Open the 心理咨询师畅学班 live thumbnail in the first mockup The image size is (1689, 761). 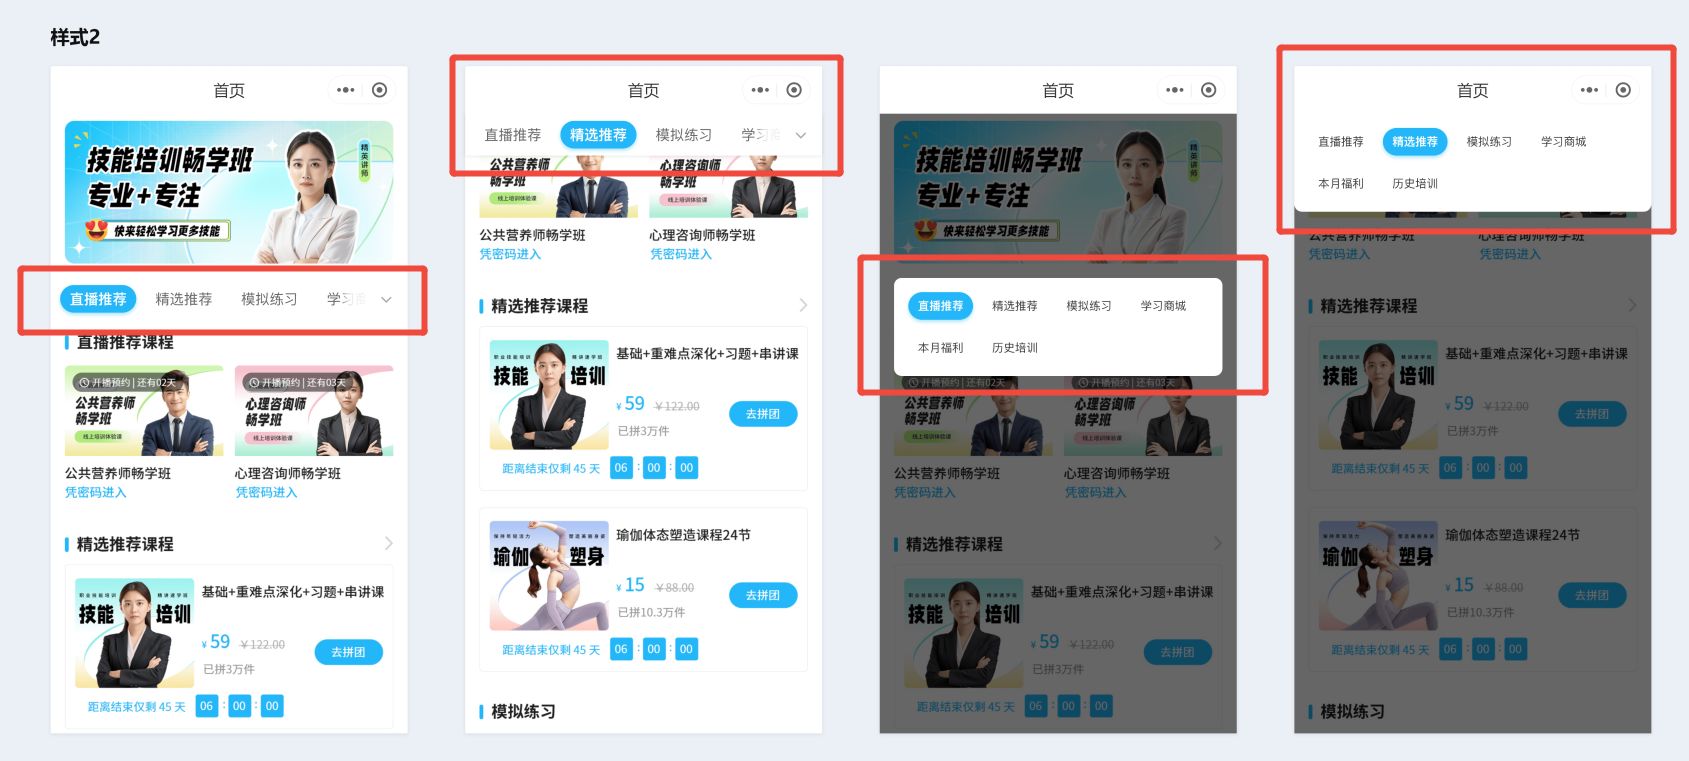pos(314,411)
